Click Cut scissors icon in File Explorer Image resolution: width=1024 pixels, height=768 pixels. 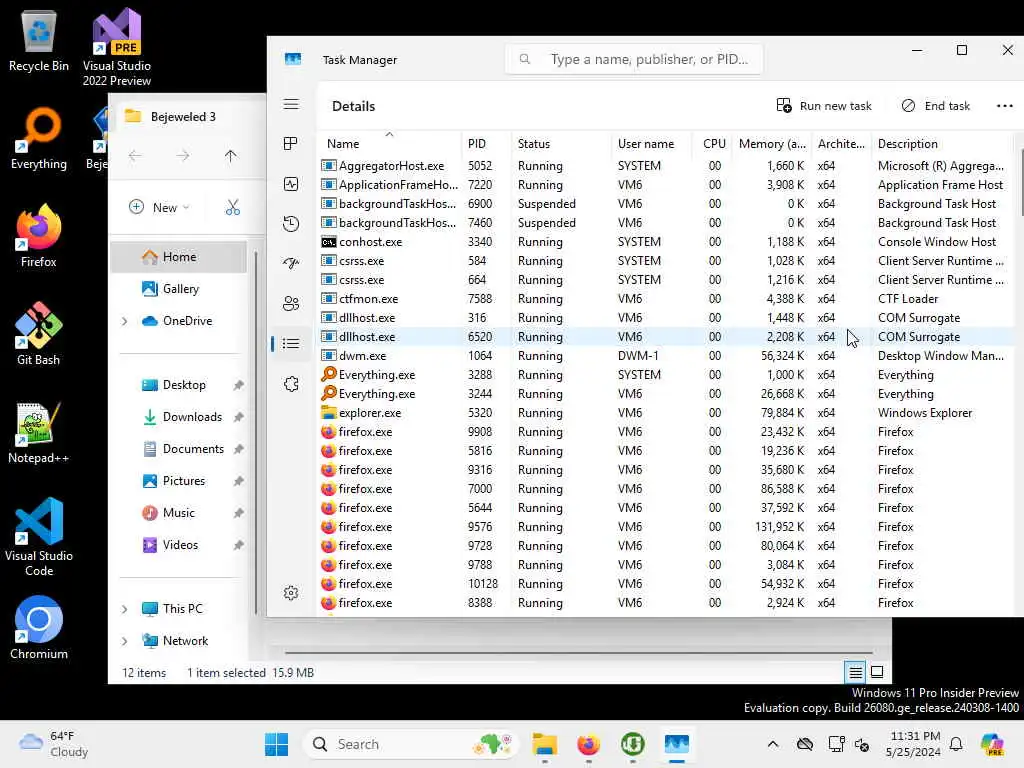[233, 208]
